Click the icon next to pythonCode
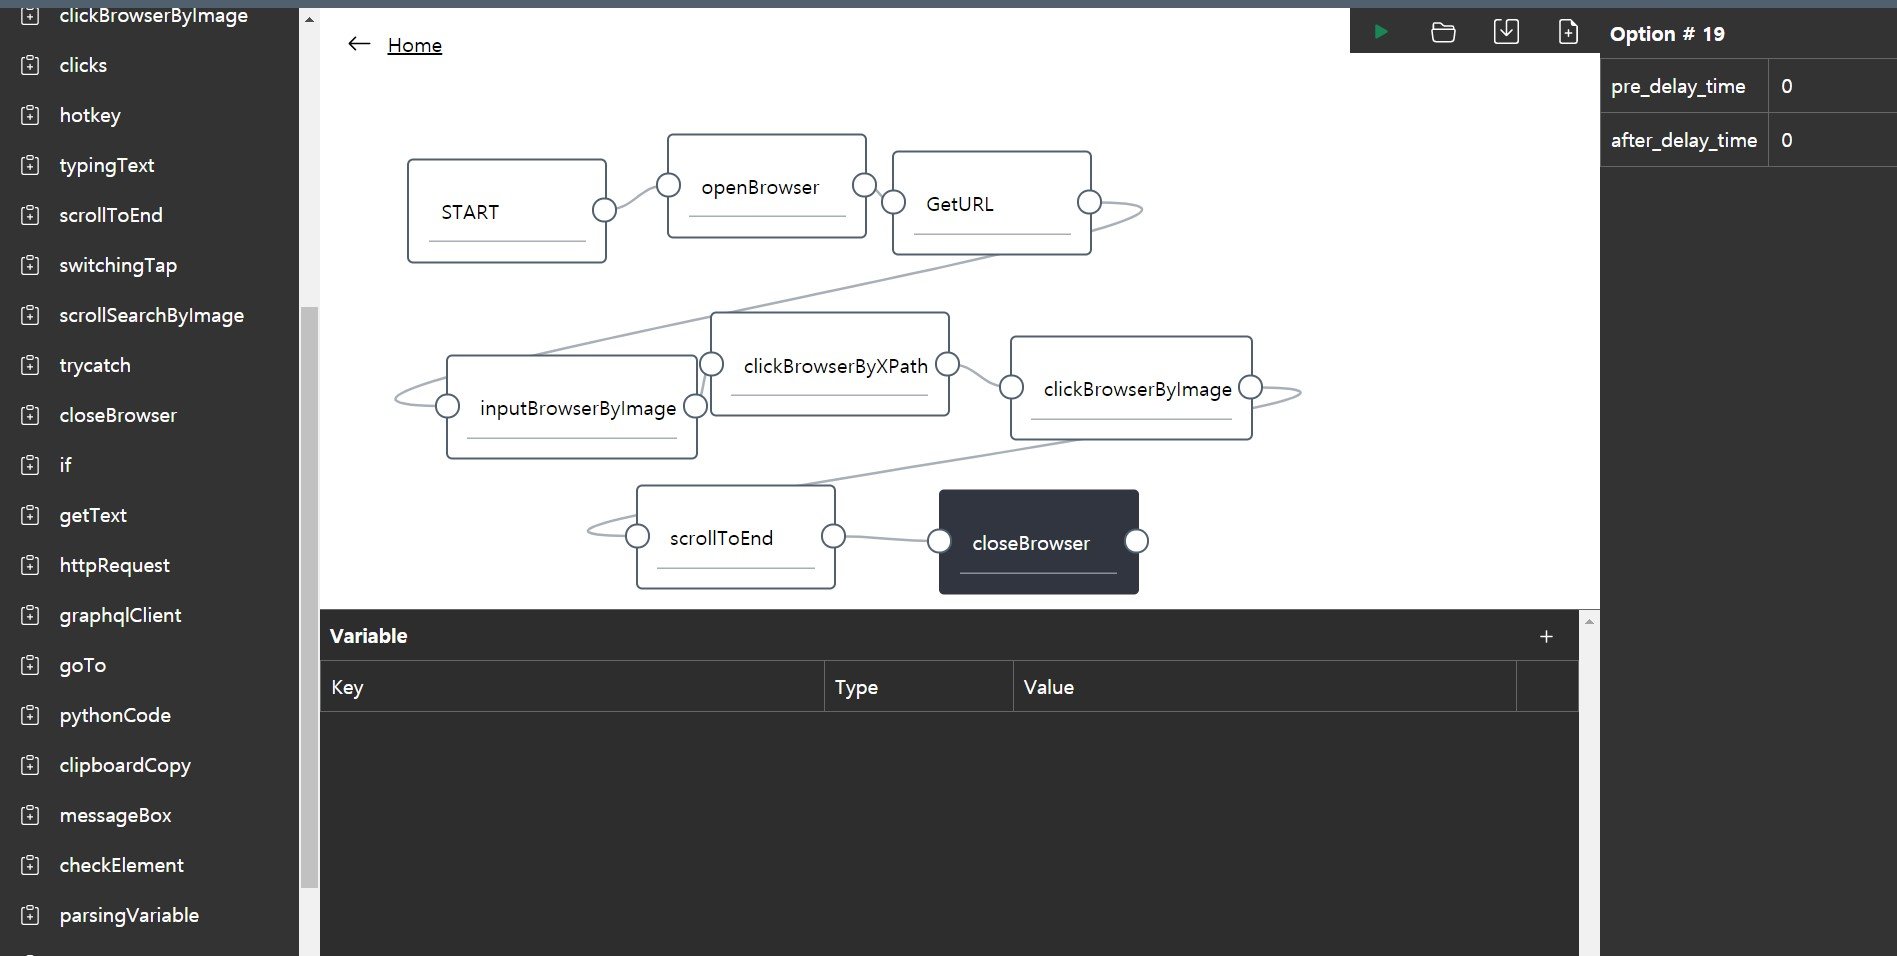1897x956 pixels. (31, 715)
